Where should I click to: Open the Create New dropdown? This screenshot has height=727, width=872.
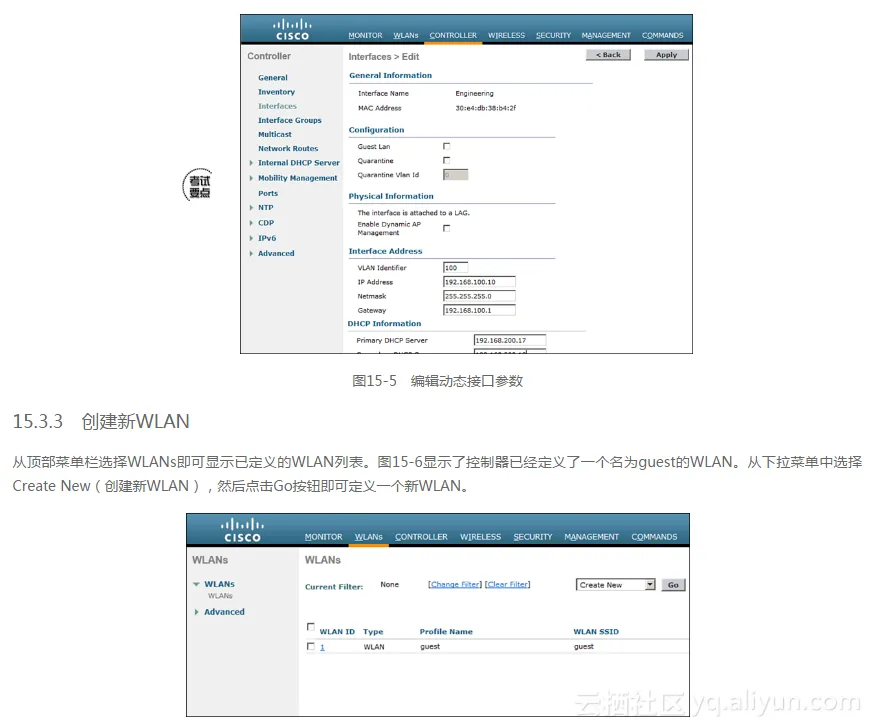click(x=616, y=585)
